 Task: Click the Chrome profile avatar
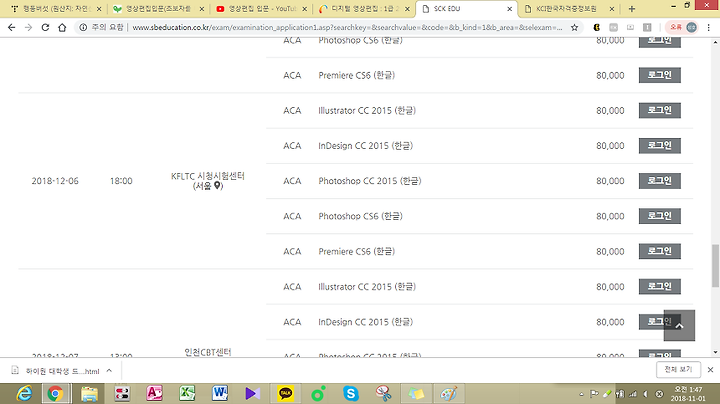coord(692,28)
